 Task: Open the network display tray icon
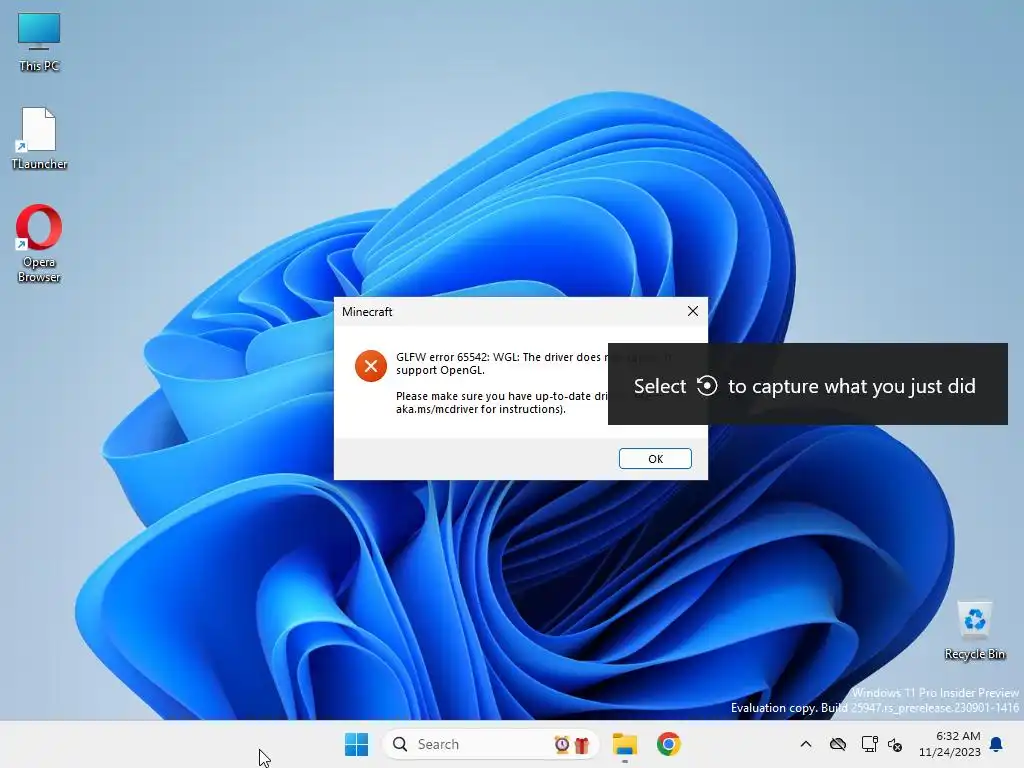click(869, 744)
